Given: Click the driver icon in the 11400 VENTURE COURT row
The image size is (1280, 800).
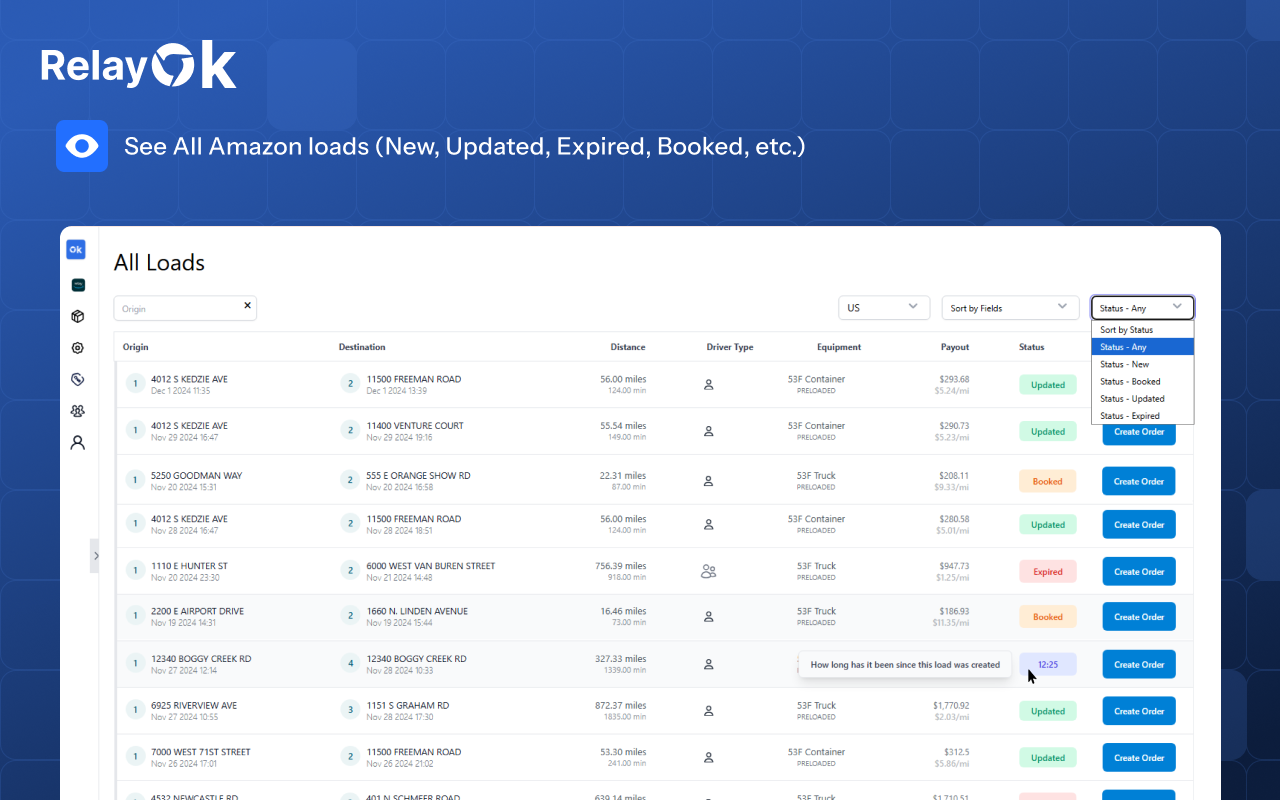Looking at the screenshot, I should (709, 431).
